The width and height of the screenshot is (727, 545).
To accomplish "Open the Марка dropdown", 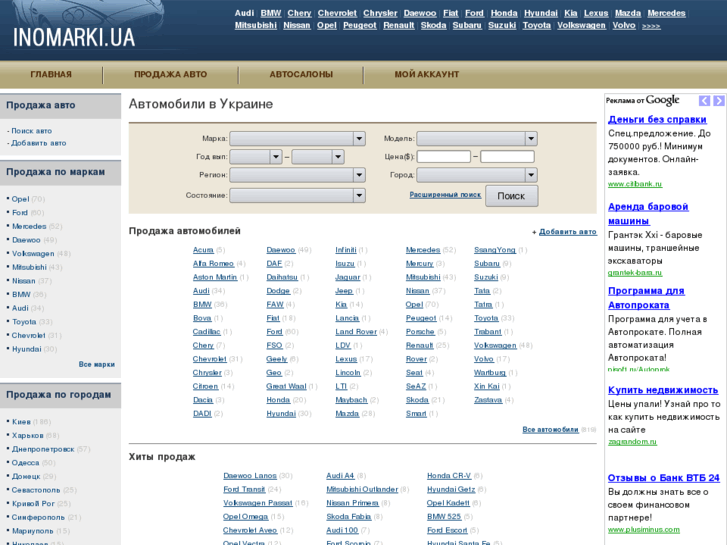I will click(x=297, y=138).
